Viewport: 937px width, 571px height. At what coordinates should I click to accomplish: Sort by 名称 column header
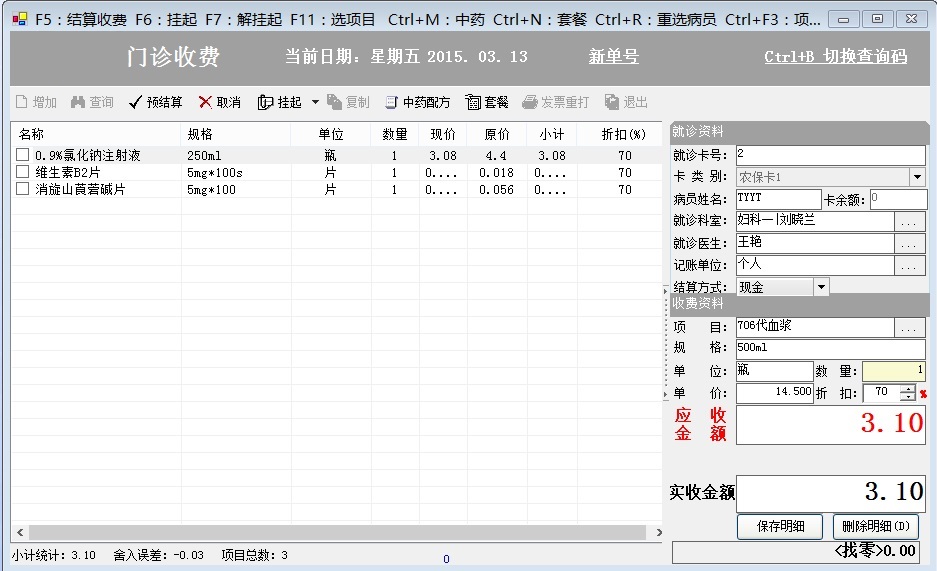(96, 134)
